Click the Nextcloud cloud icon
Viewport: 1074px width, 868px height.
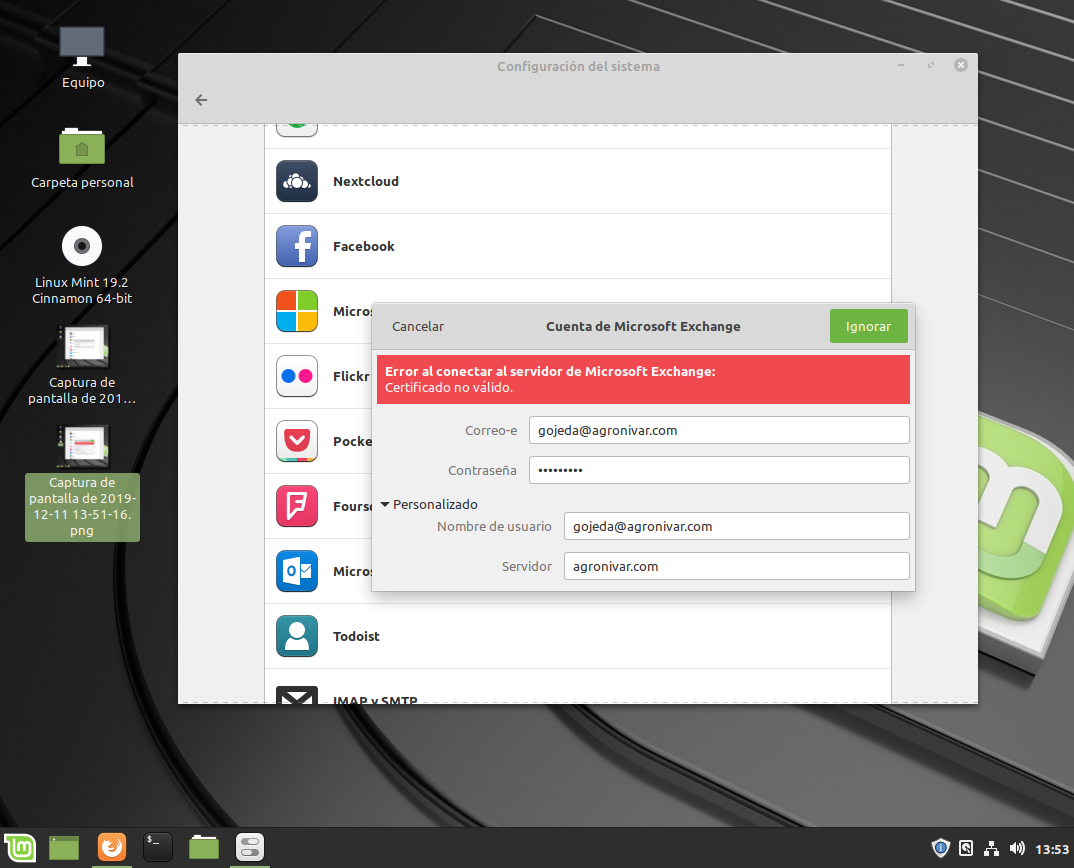point(297,181)
